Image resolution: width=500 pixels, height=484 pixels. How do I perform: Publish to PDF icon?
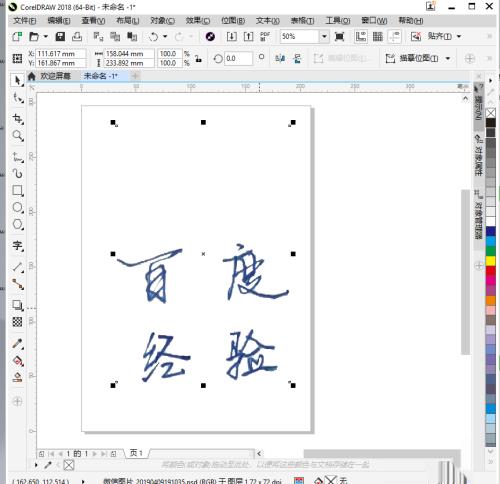tap(265, 36)
